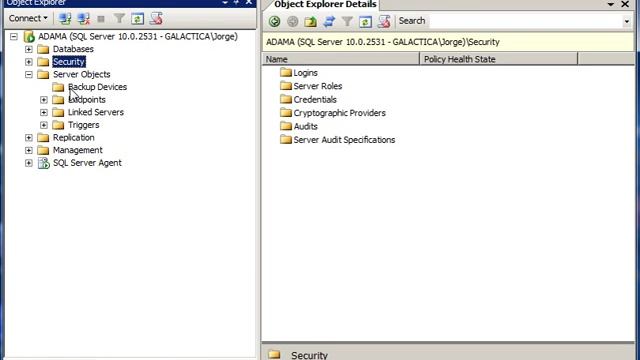The image size is (640, 360).
Task: Click the Forward arrow in Details toolbar
Action: pyautogui.click(x=293, y=21)
